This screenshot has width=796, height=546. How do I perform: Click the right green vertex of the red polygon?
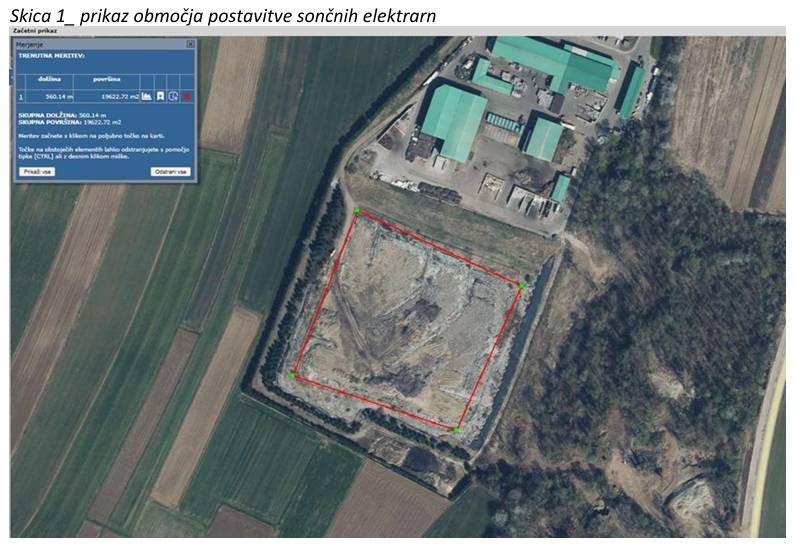click(x=521, y=286)
